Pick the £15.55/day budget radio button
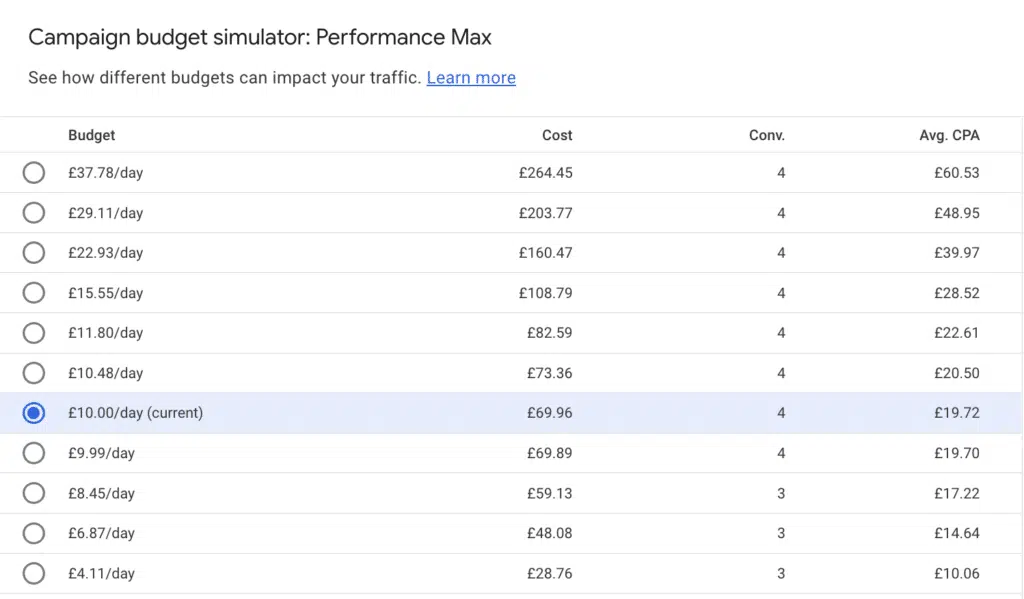Viewport: 1024px width, 599px height. tap(34, 293)
